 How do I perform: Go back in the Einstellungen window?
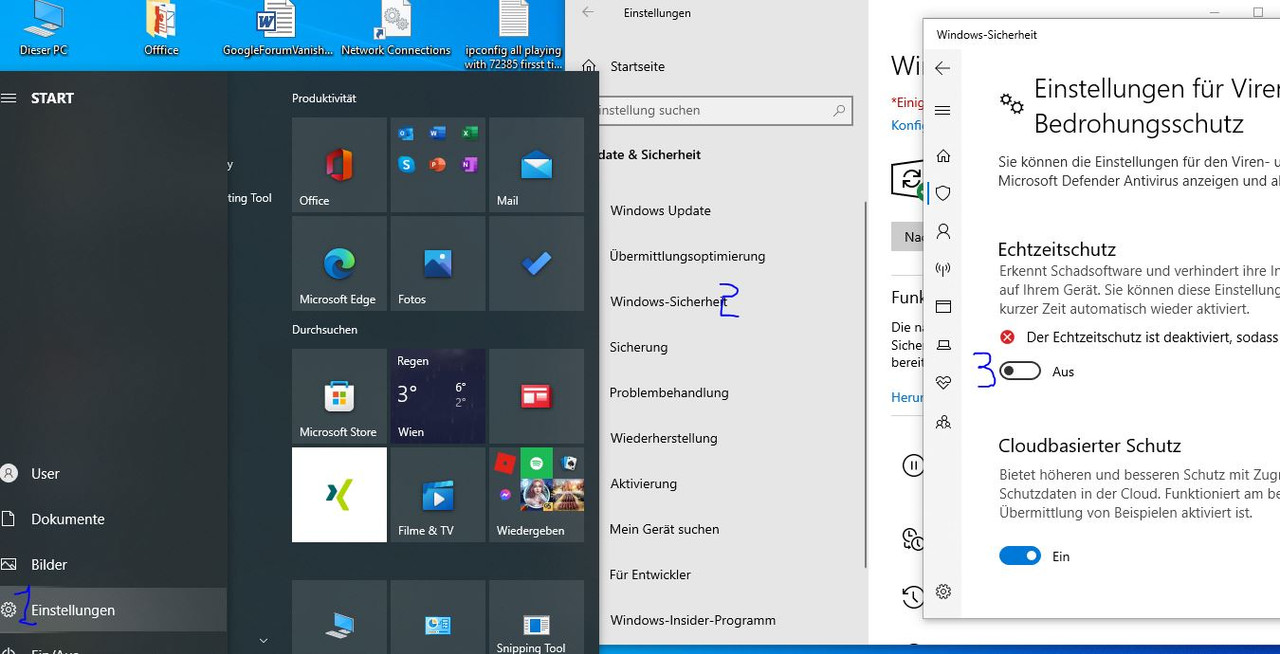click(x=588, y=13)
